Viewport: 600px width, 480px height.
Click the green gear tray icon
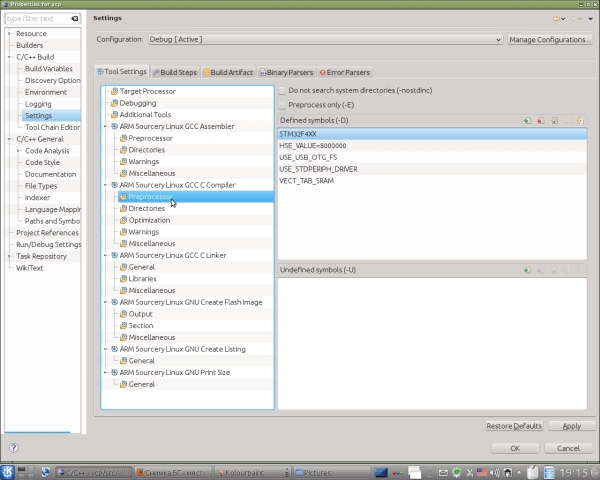tap(457, 473)
